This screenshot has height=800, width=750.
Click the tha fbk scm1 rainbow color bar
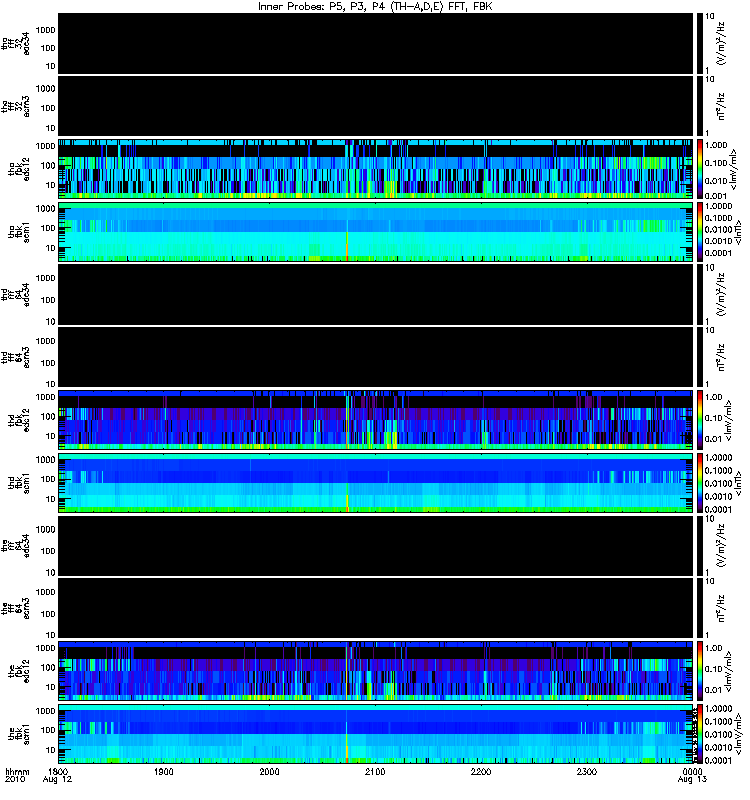700,232
